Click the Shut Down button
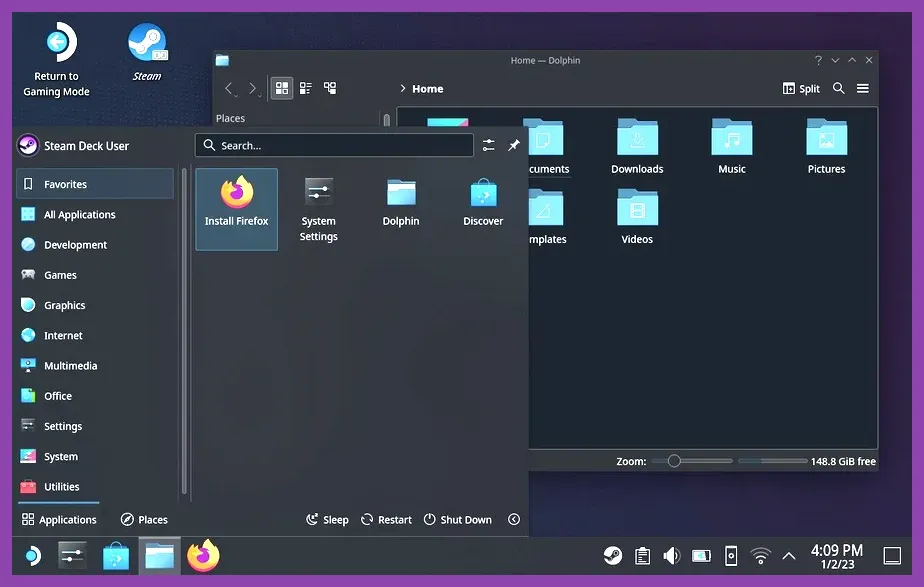Viewport: 924px width, 587px height. pyautogui.click(x=458, y=519)
